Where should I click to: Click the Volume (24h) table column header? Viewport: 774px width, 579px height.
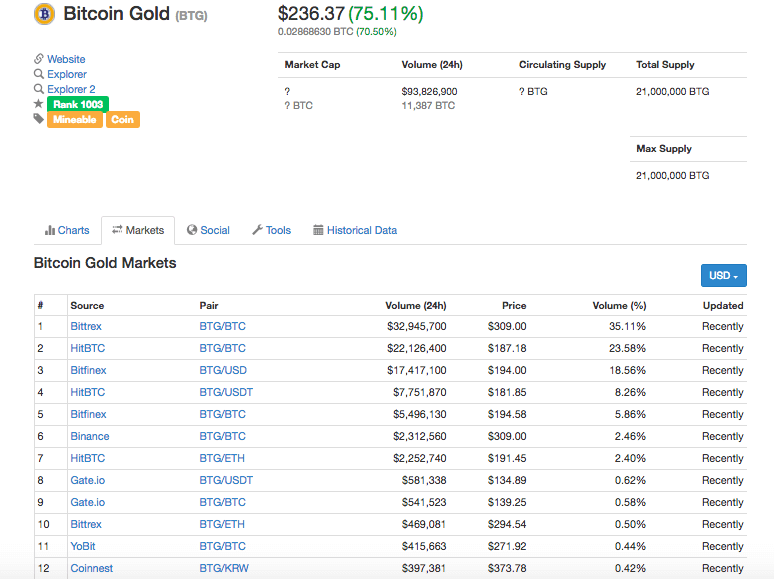pos(415,305)
